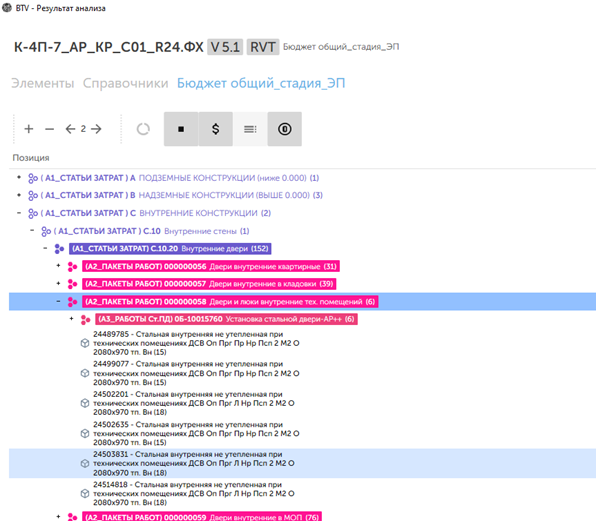Click the RVT badge

click(x=263, y=47)
